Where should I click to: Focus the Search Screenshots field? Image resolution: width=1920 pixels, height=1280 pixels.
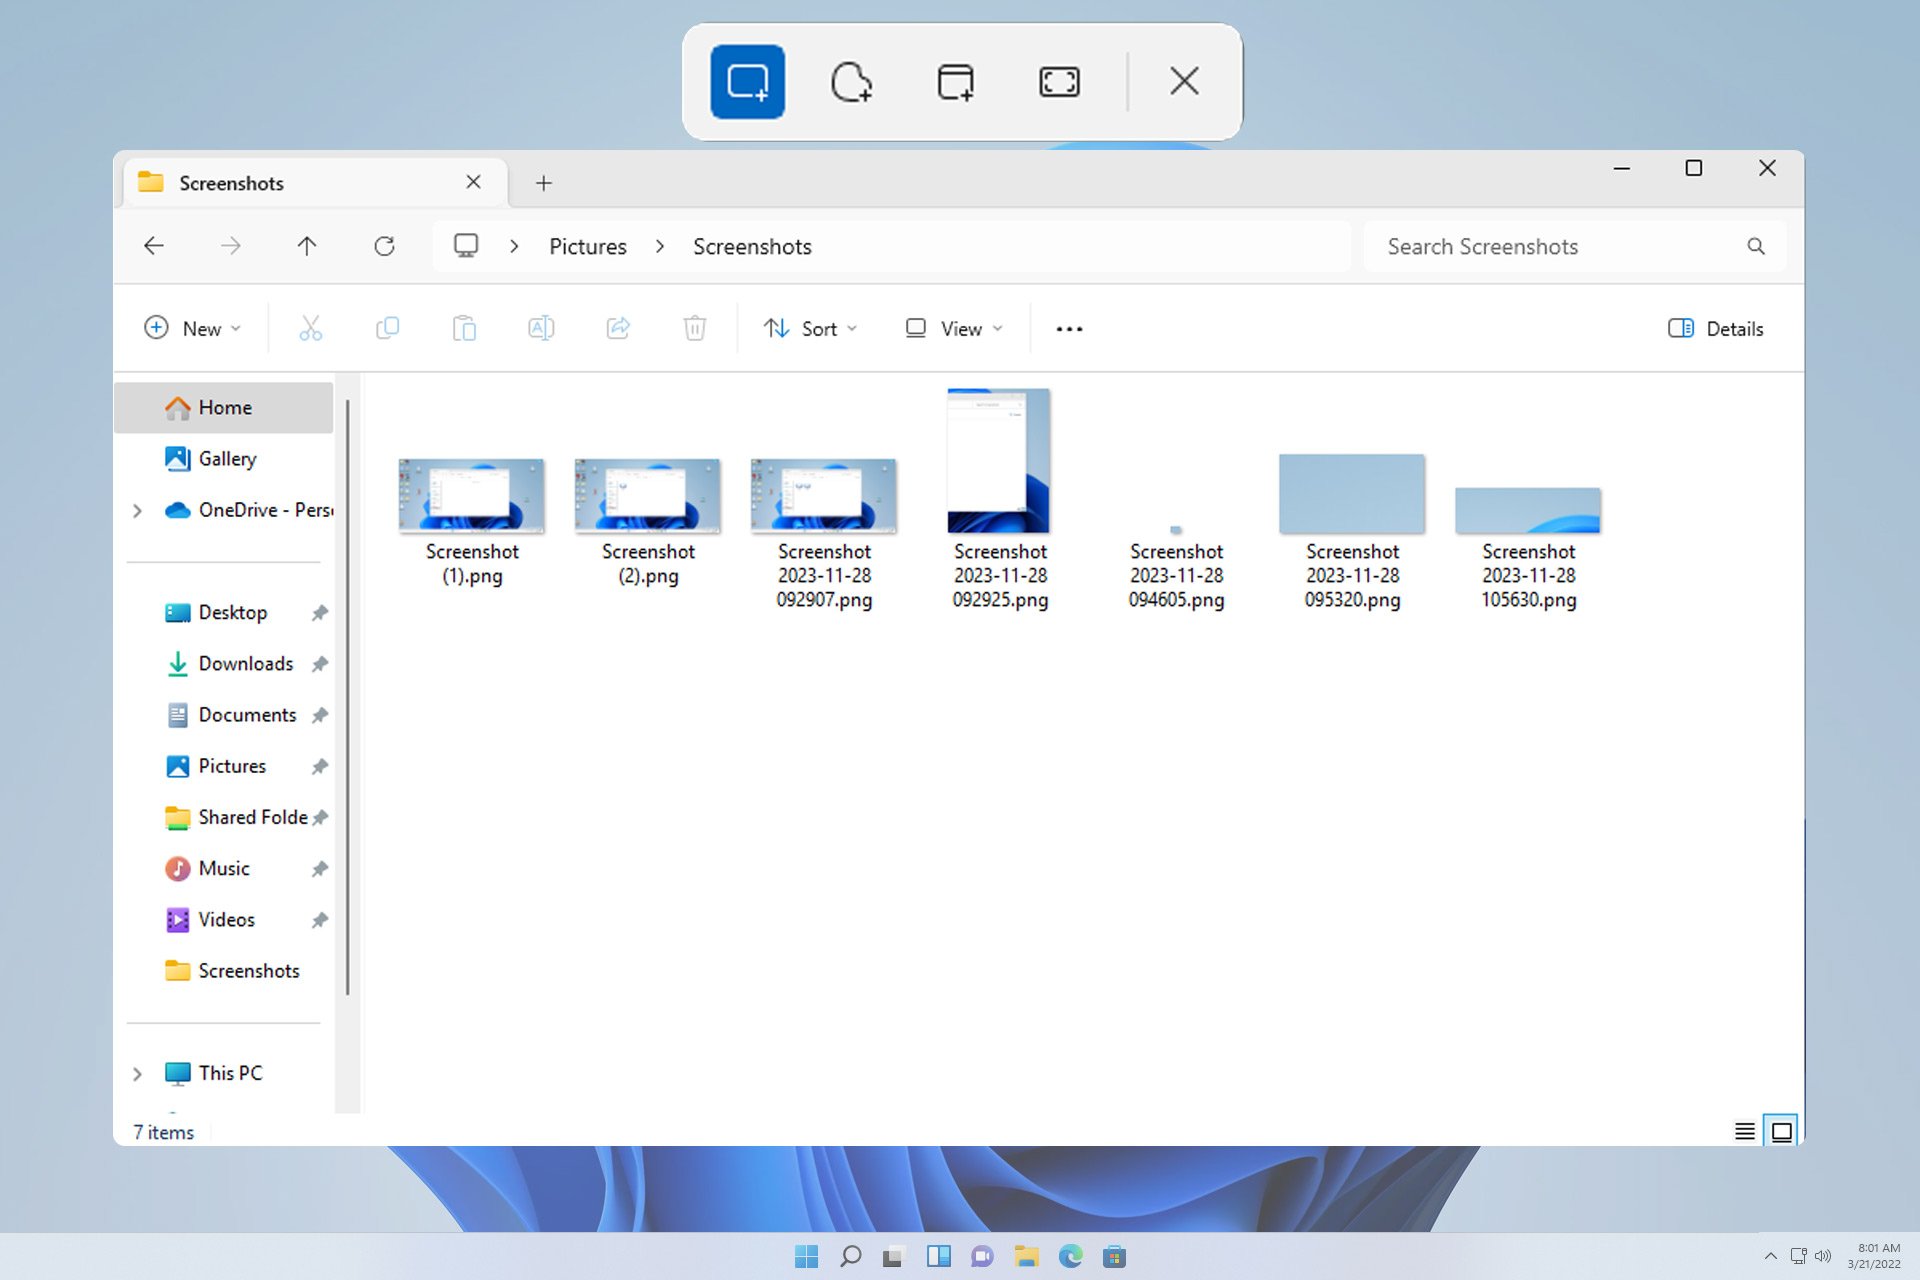tap(1575, 246)
